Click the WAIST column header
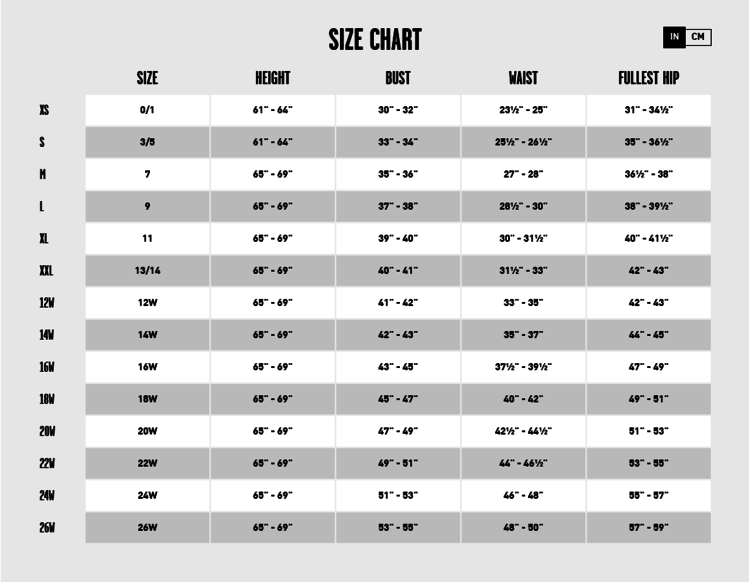This screenshot has height=582, width=749. point(523,78)
